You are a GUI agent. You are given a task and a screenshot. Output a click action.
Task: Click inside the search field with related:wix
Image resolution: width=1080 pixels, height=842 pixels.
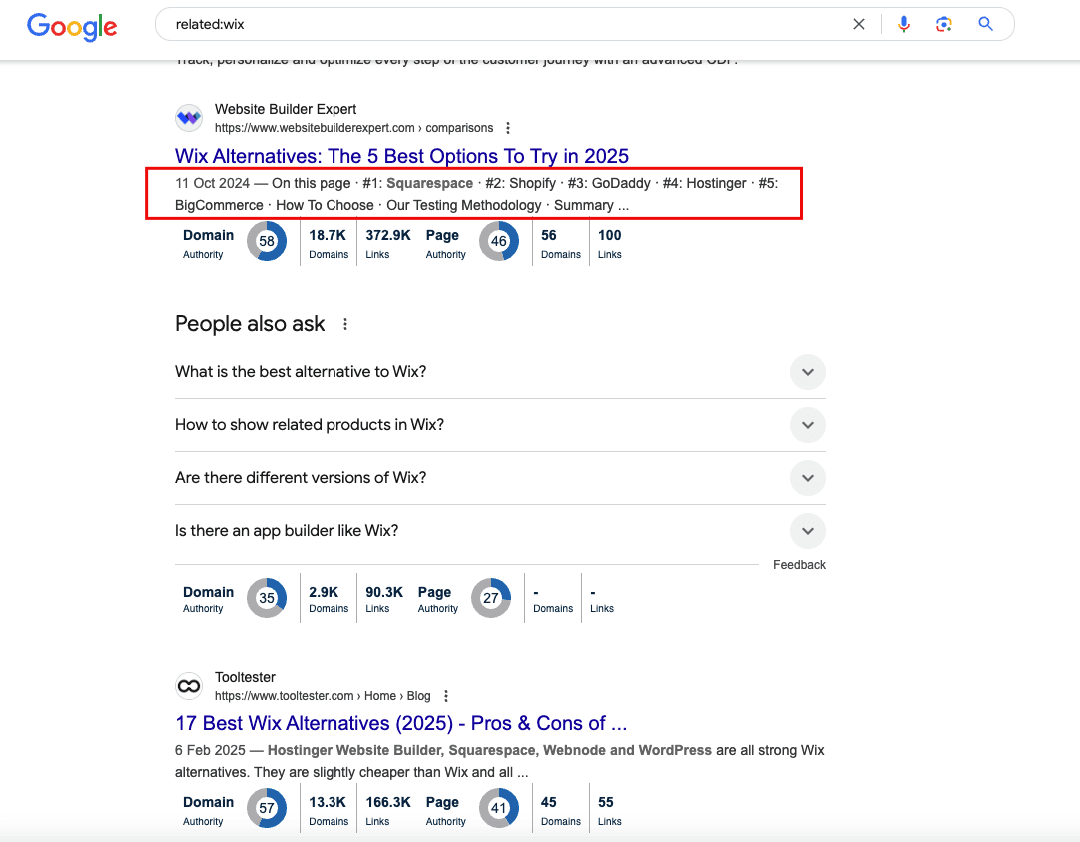click(500, 24)
